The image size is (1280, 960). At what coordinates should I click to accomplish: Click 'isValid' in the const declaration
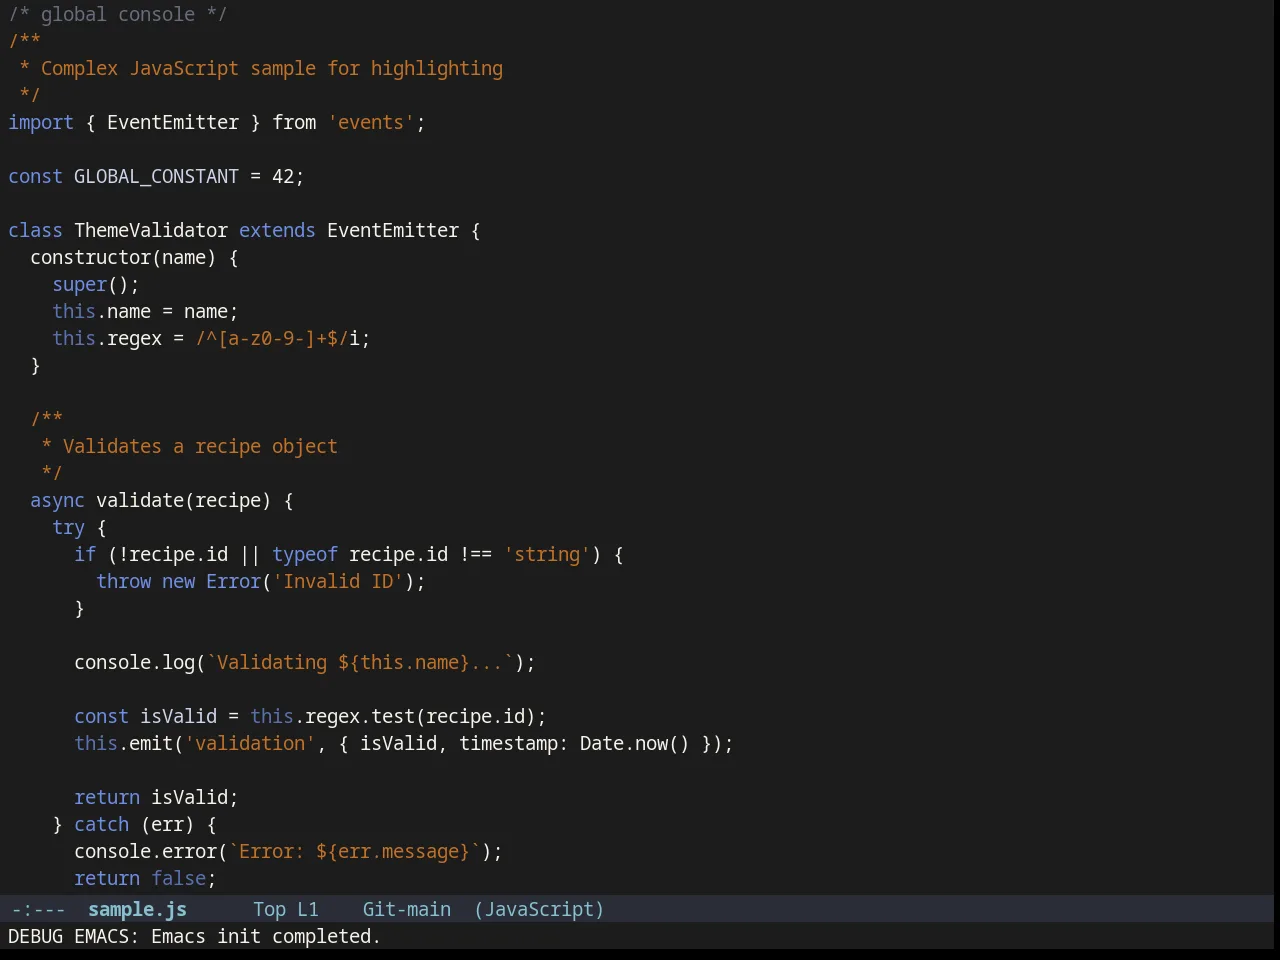click(178, 716)
